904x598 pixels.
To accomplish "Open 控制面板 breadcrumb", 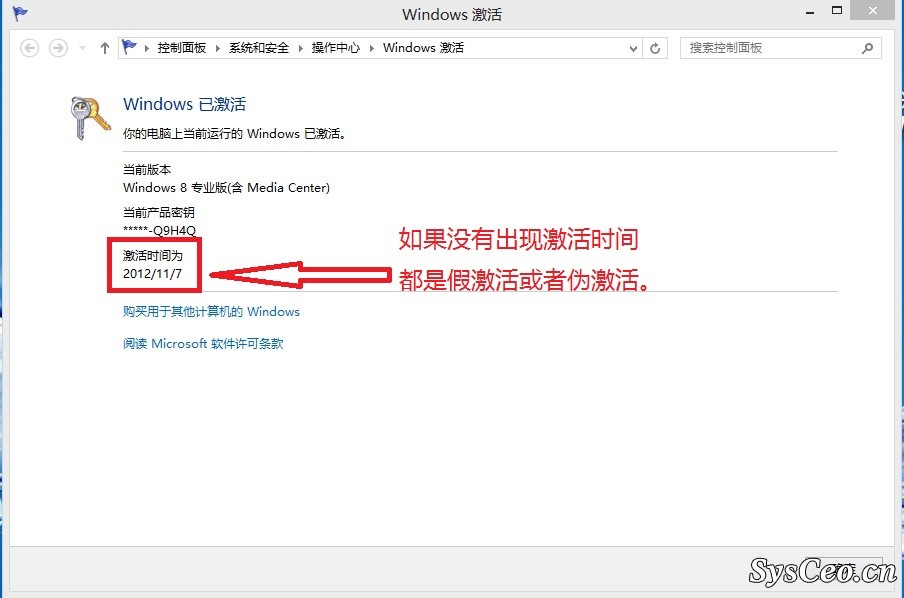I will click(182, 48).
